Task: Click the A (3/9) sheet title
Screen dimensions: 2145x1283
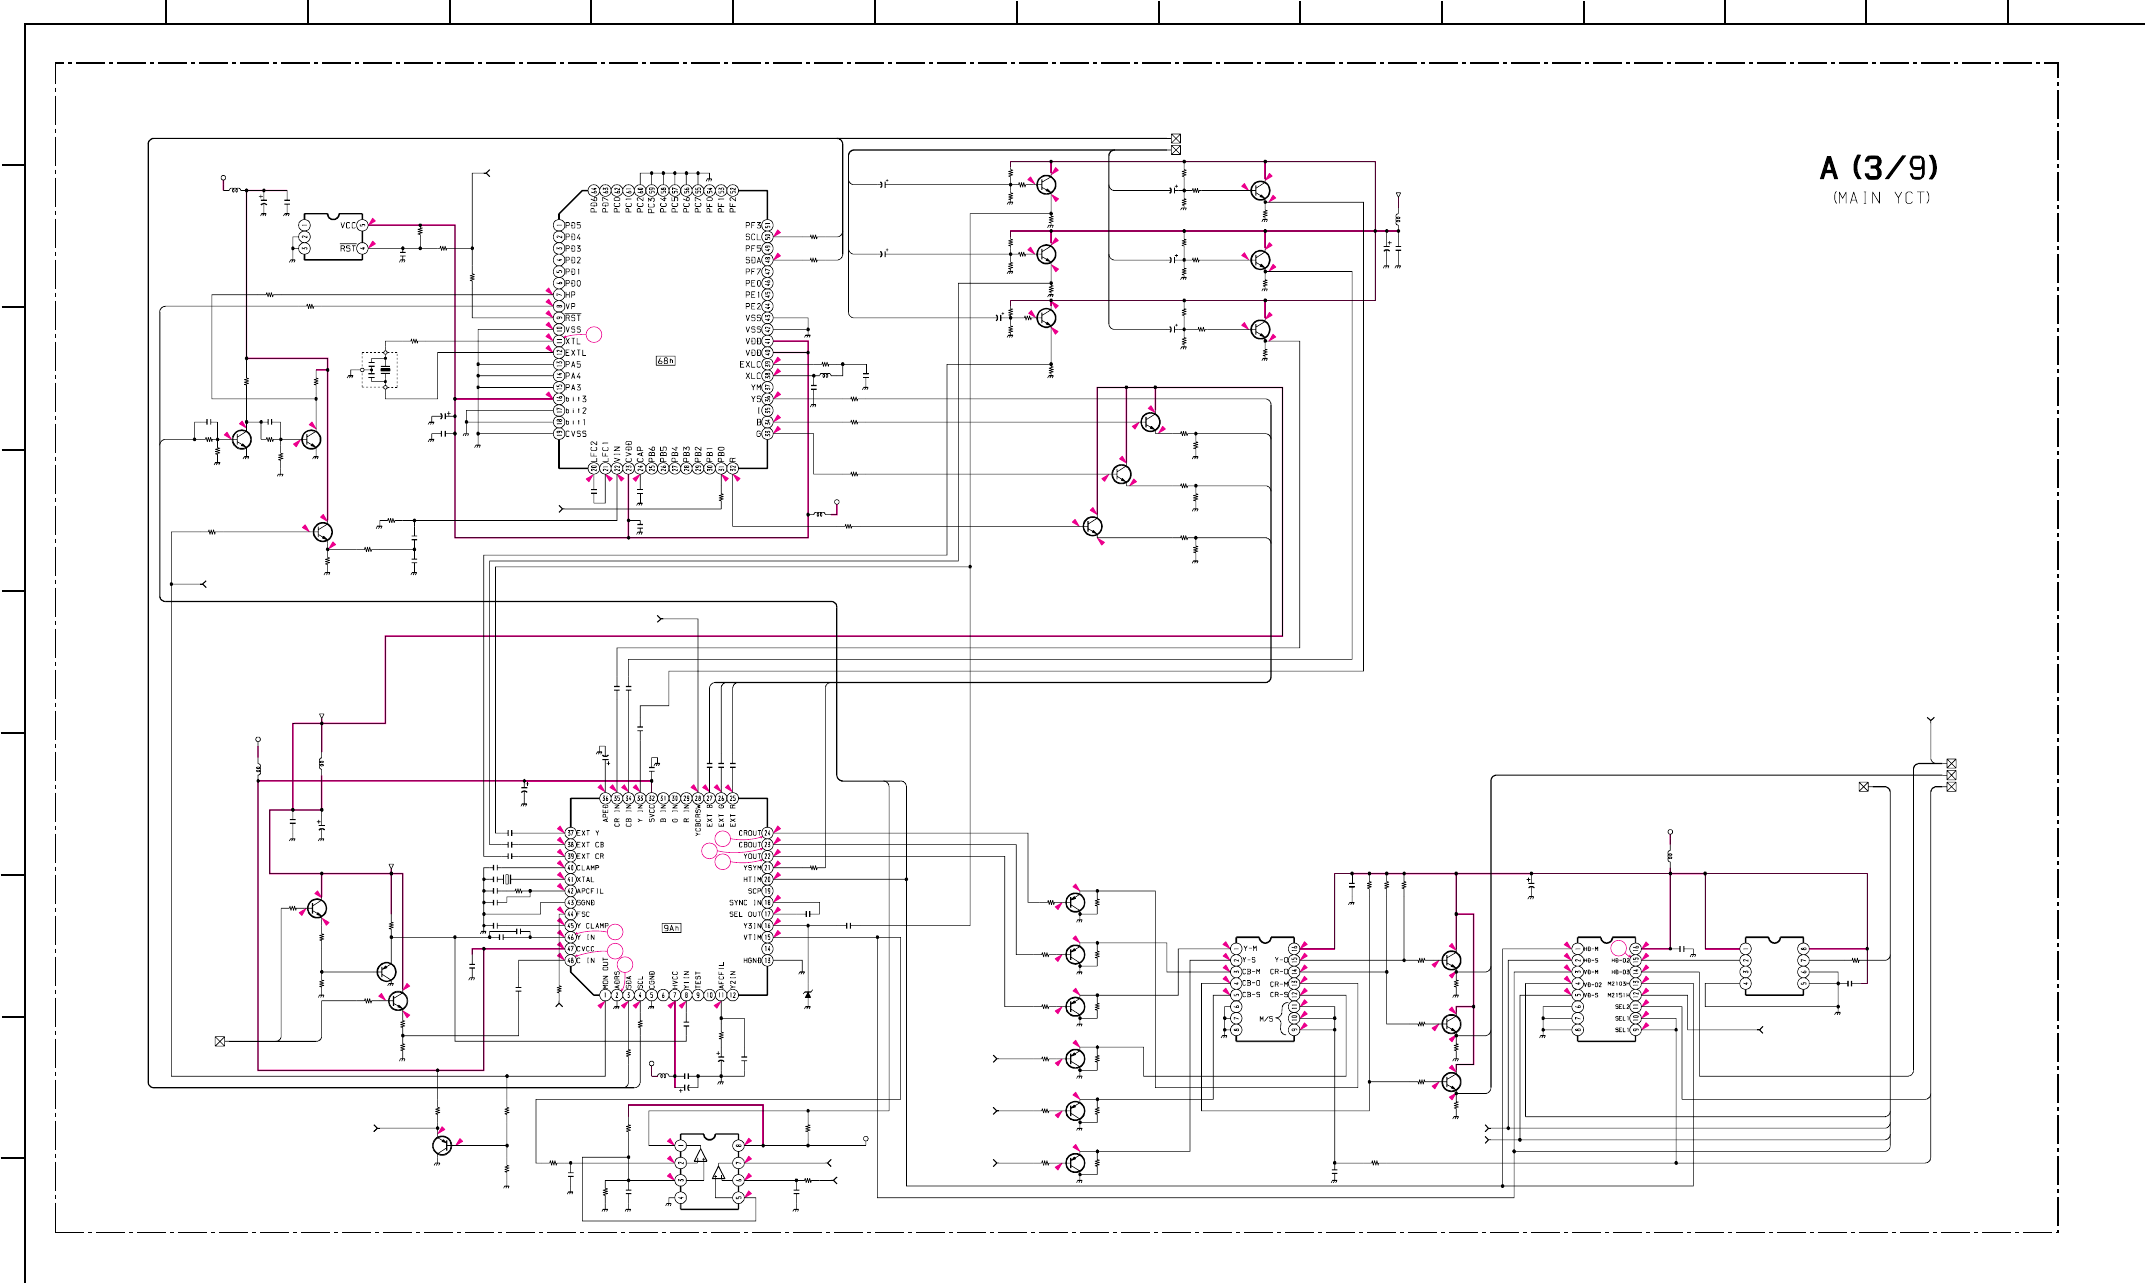Action: (1879, 168)
